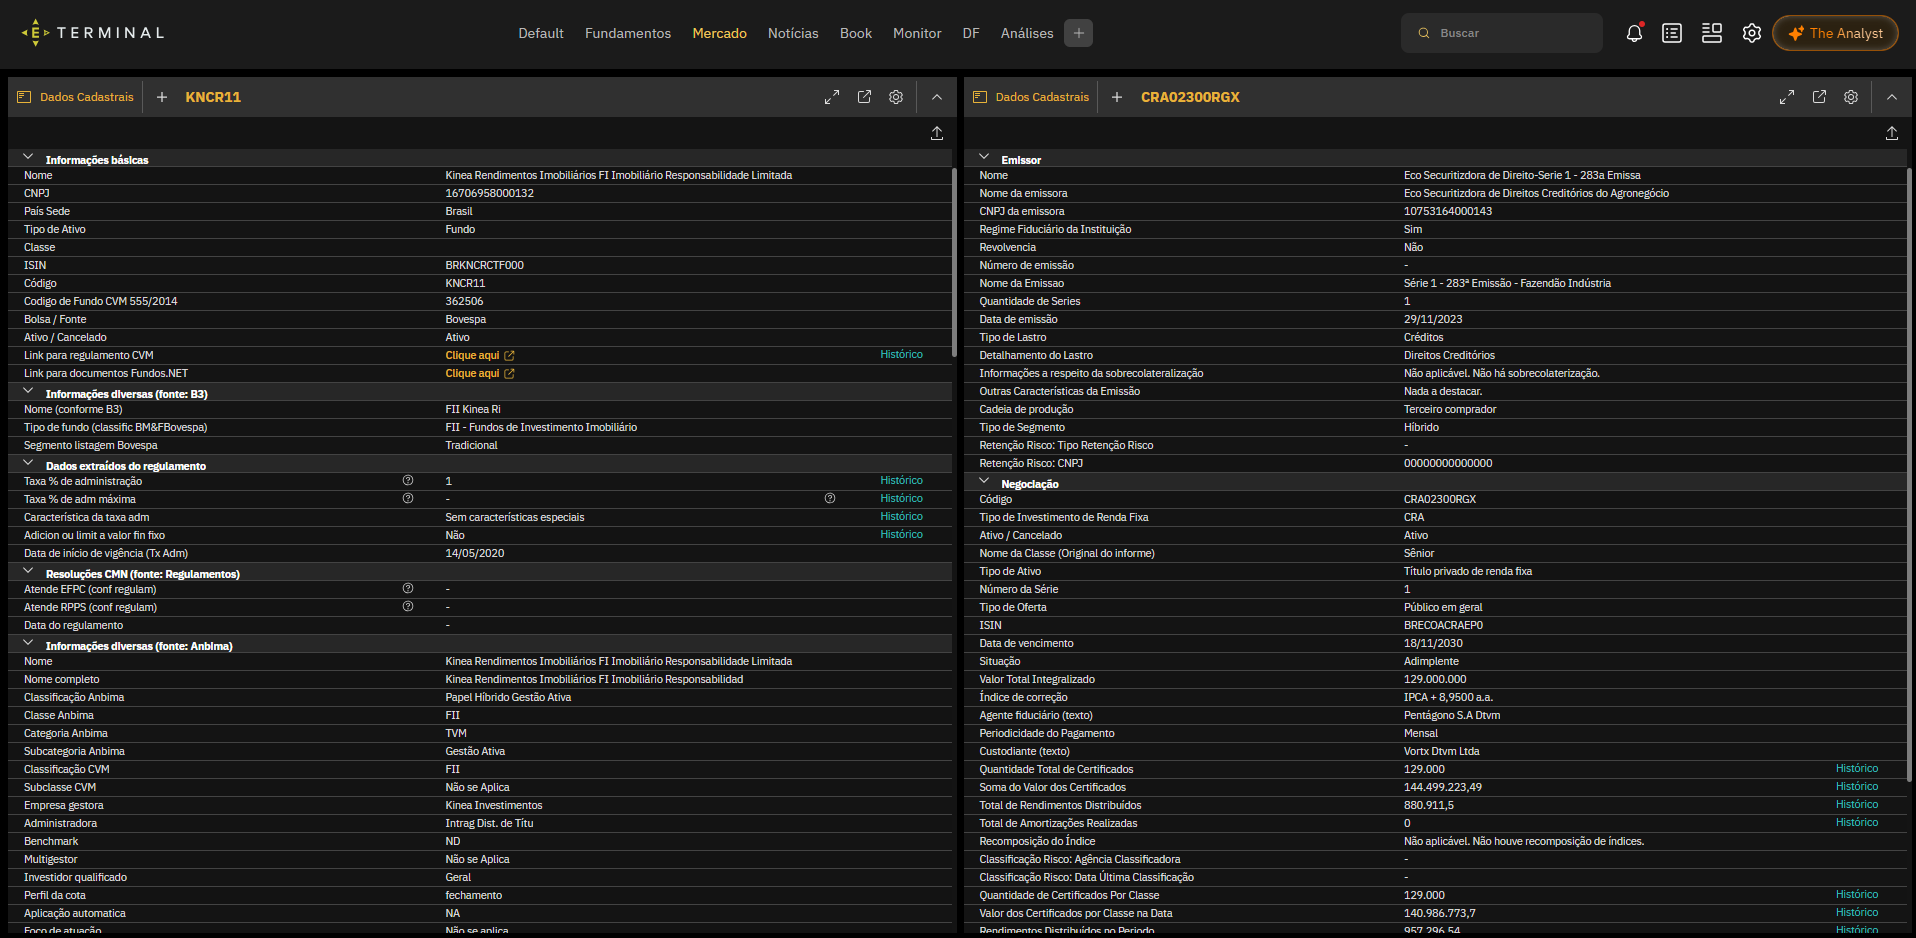Click the ISIN value BRKNCRCTF000
This screenshot has width=1916, height=938.
[484, 265]
